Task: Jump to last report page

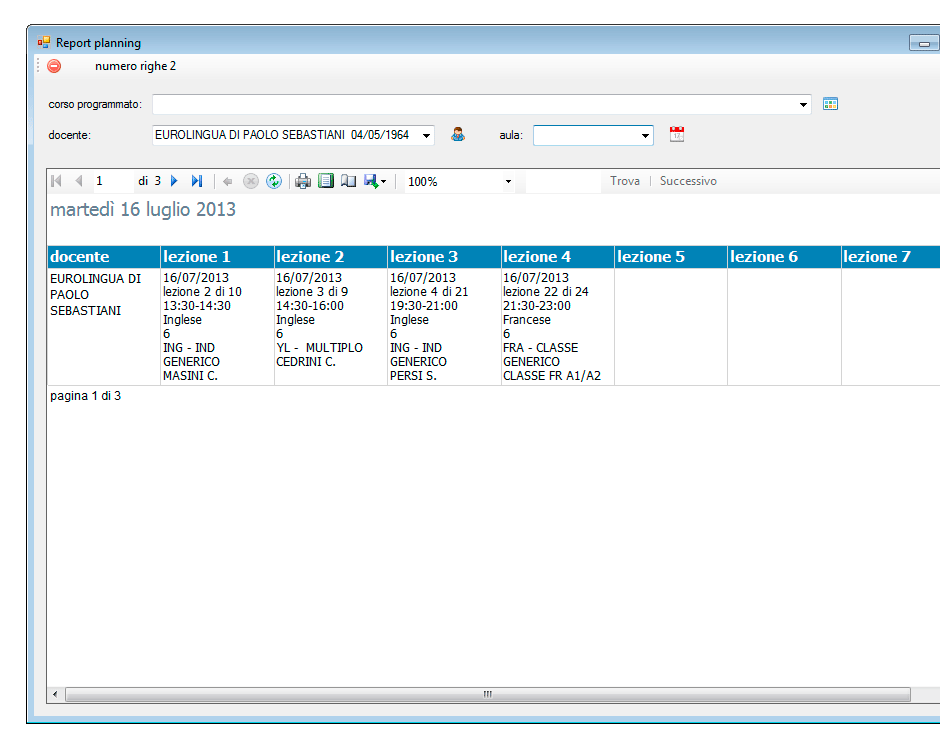Action: coord(197,181)
